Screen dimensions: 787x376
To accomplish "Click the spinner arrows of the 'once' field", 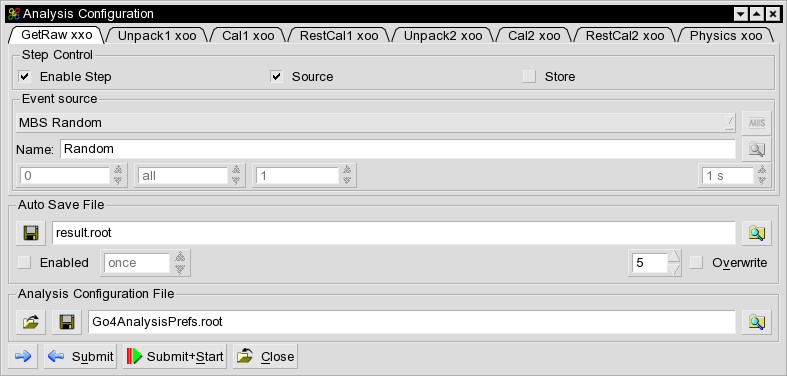I will pyautogui.click(x=181, y=263).
